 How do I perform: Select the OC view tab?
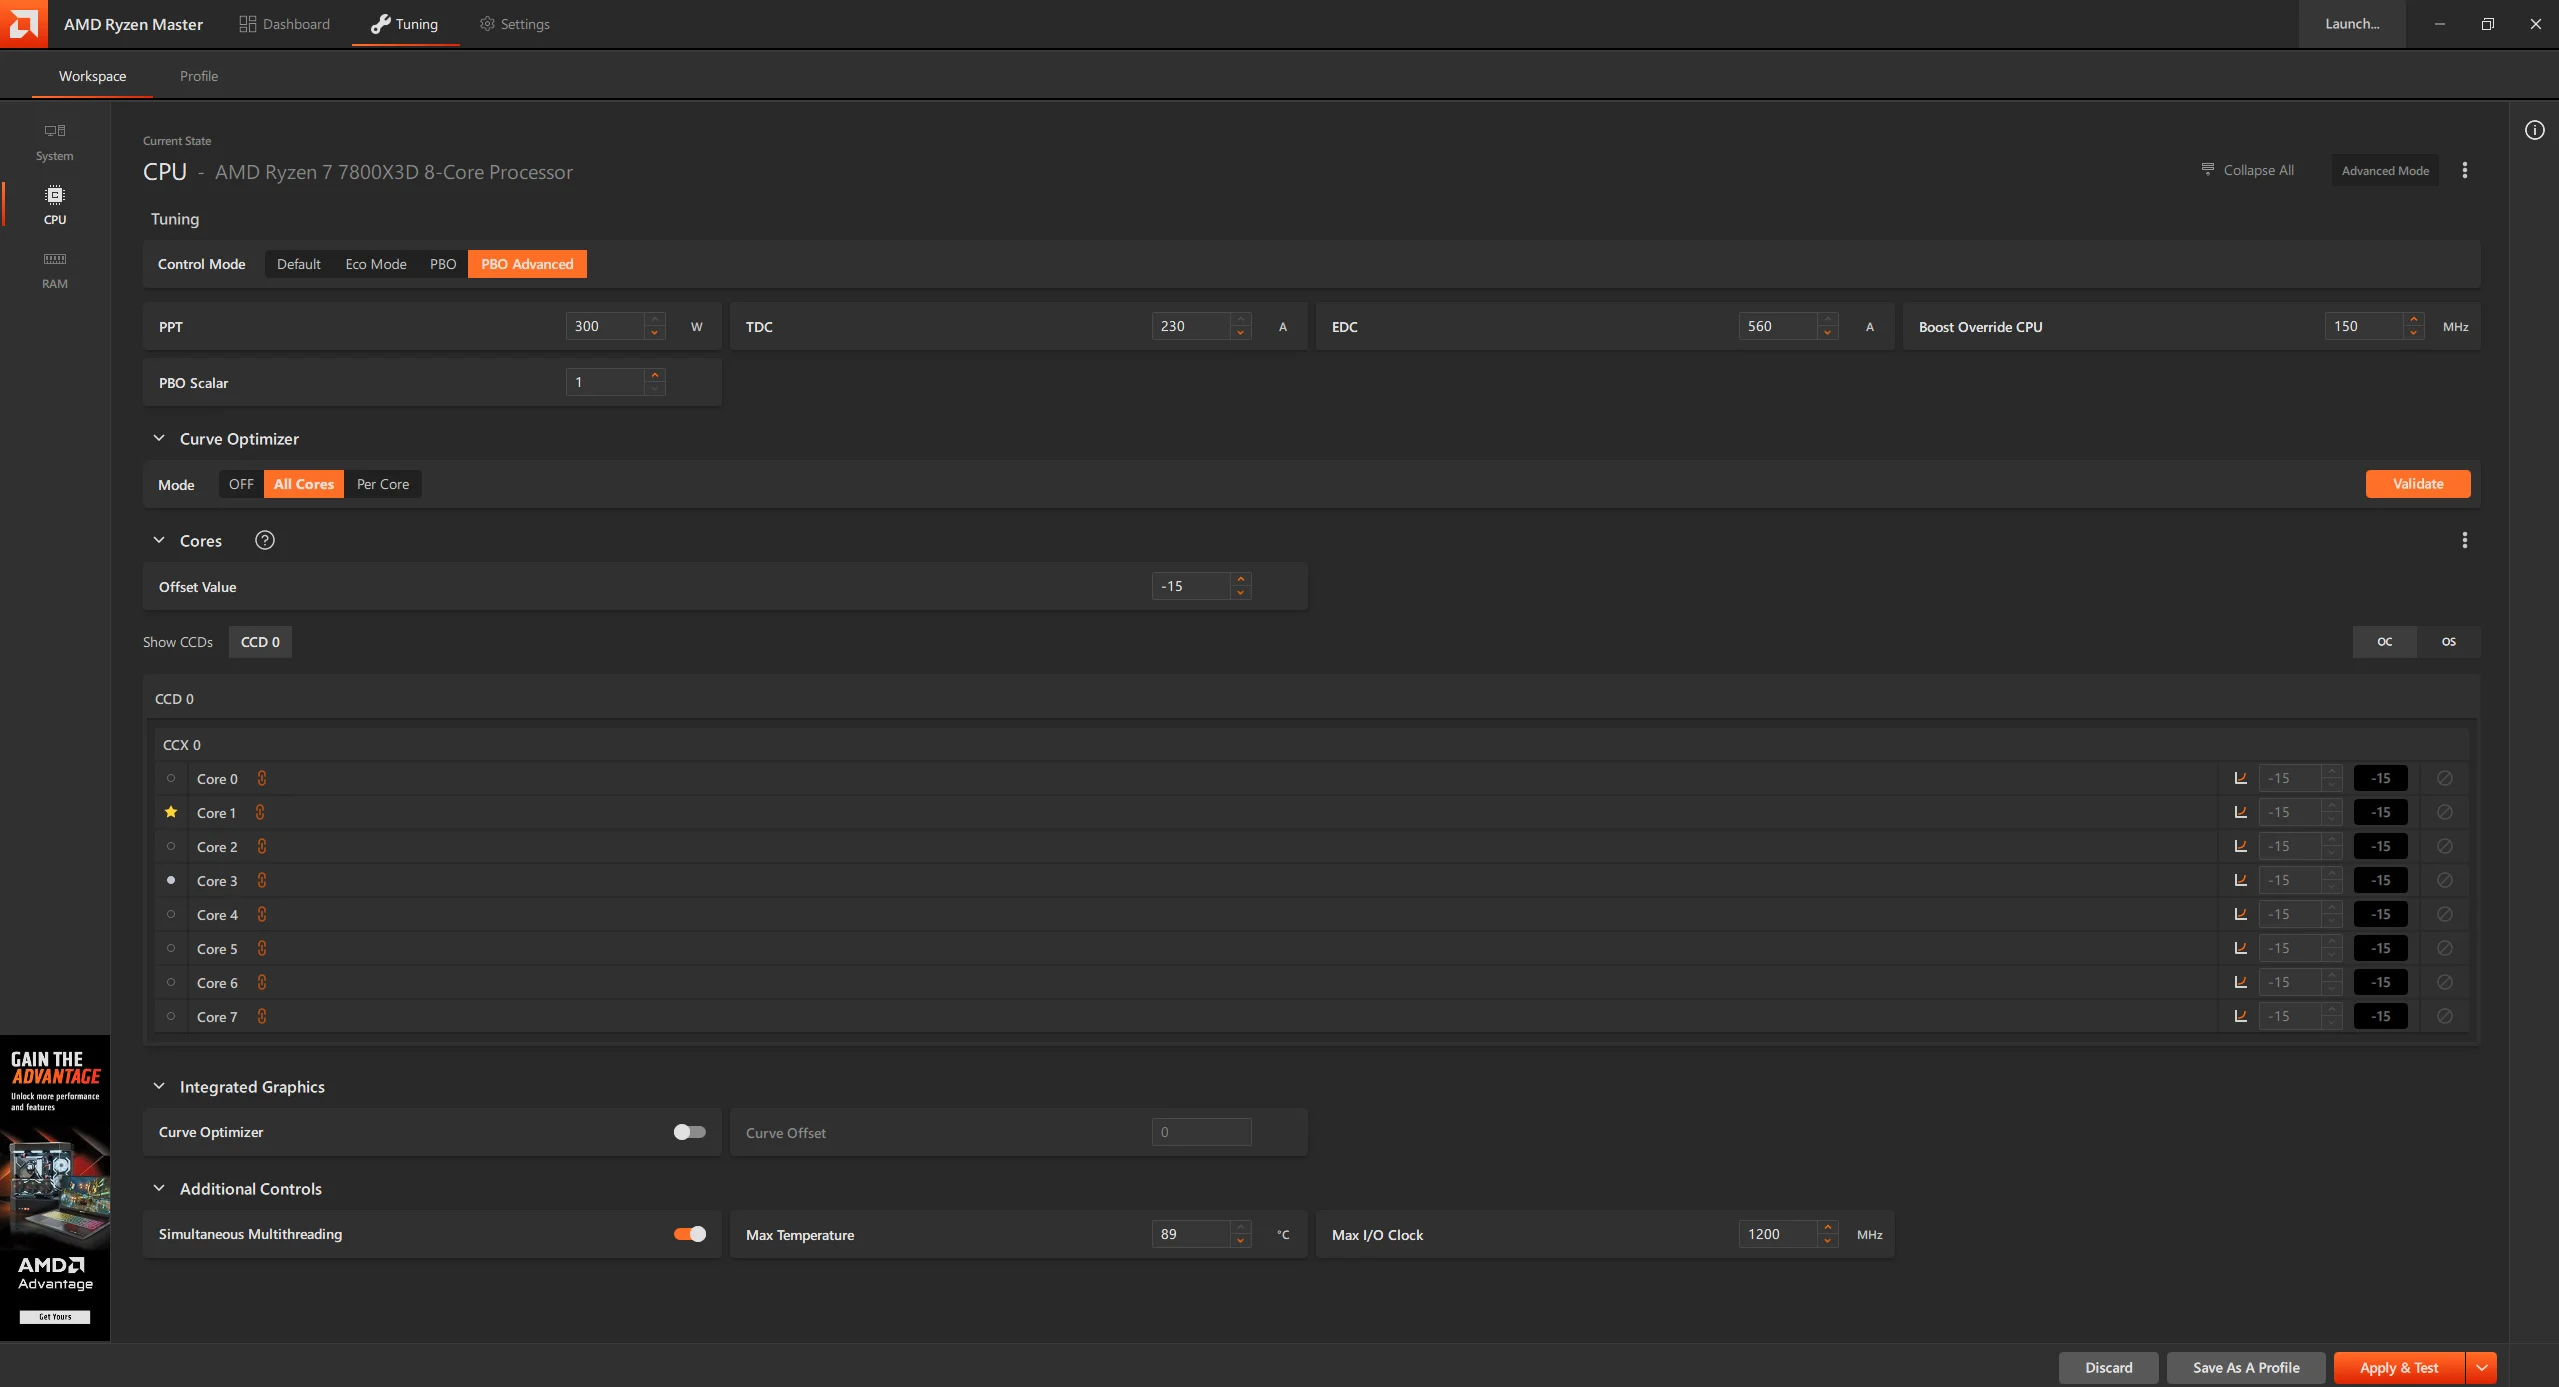[x=2385, y=642]
